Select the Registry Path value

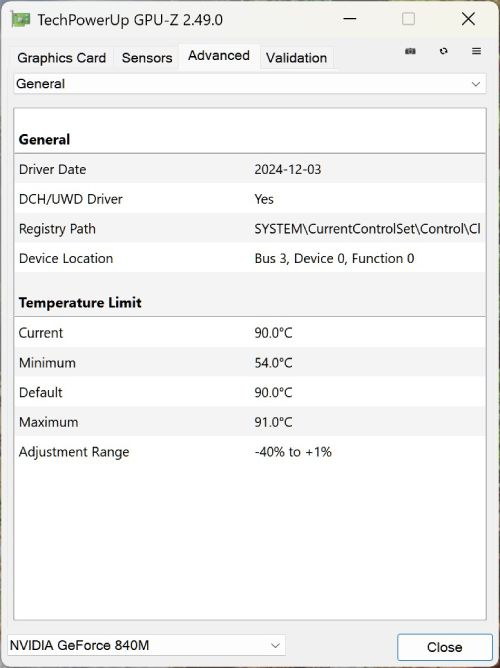[367, 229]
